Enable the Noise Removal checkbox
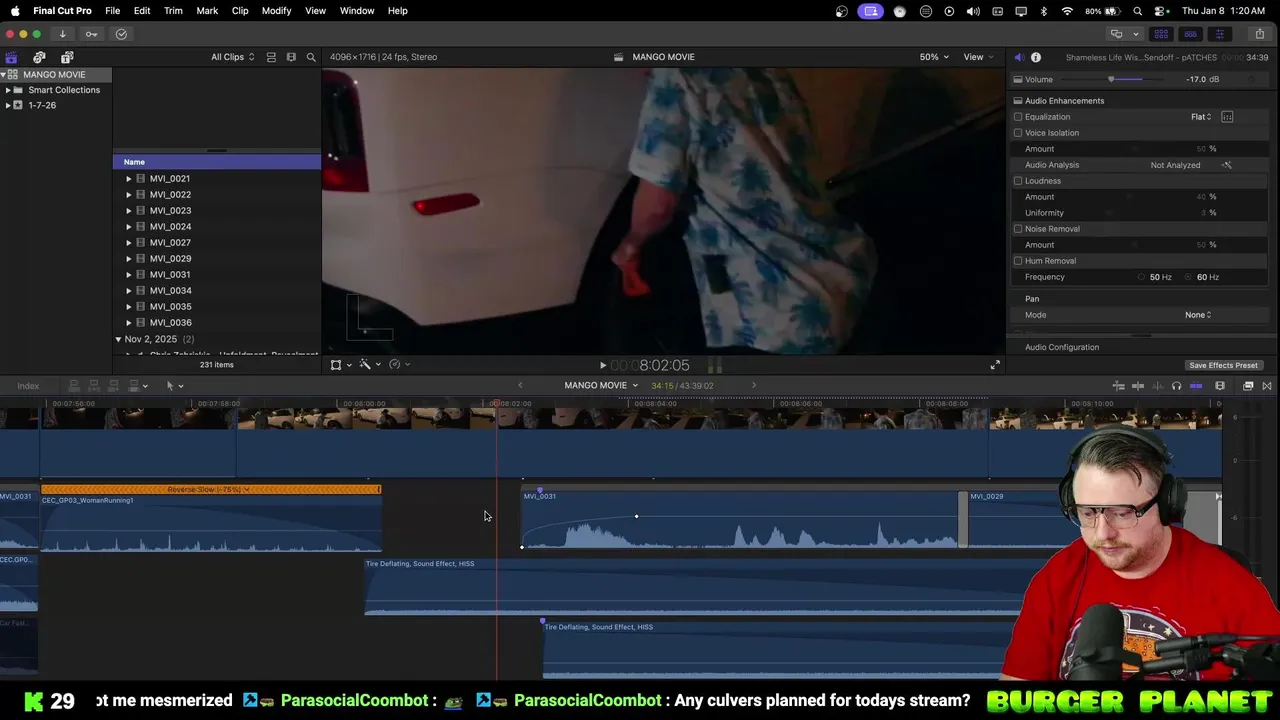Viewport: 1280px width, 720px height. click(x=1018, y=229)
